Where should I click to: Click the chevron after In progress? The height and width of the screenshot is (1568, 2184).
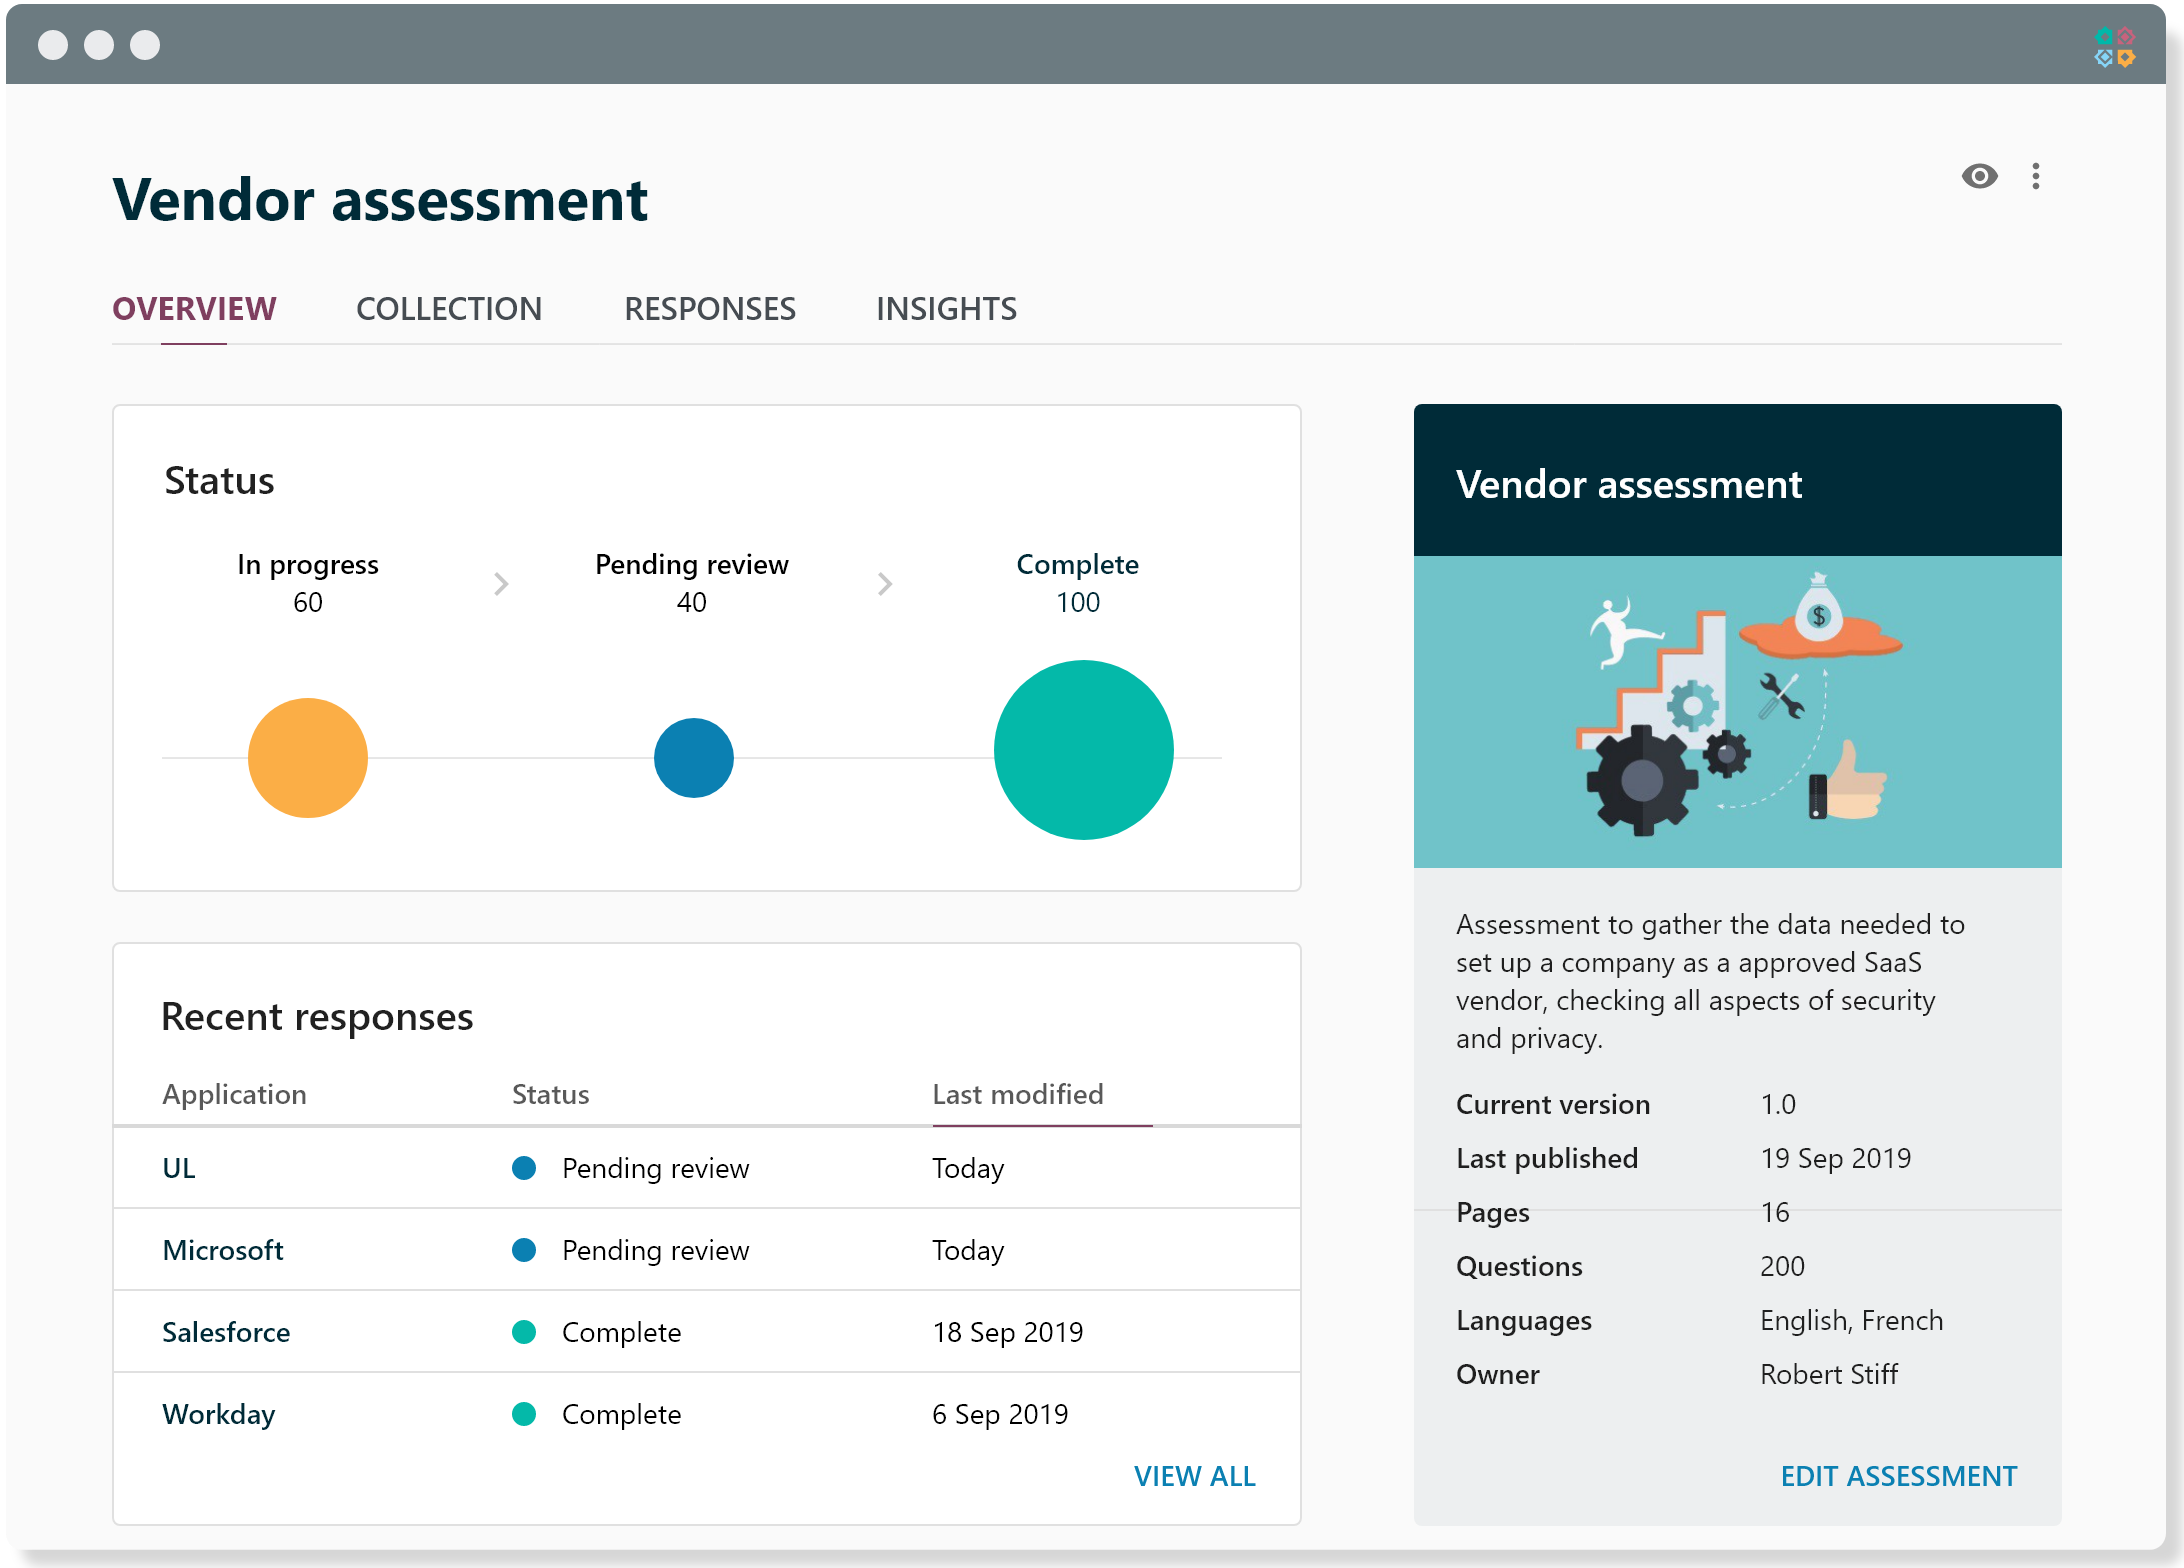coord(501,584)
